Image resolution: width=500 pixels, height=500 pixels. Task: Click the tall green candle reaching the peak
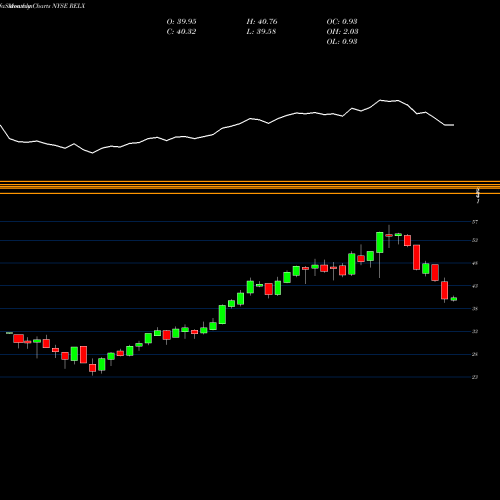[x=379, y=242]
